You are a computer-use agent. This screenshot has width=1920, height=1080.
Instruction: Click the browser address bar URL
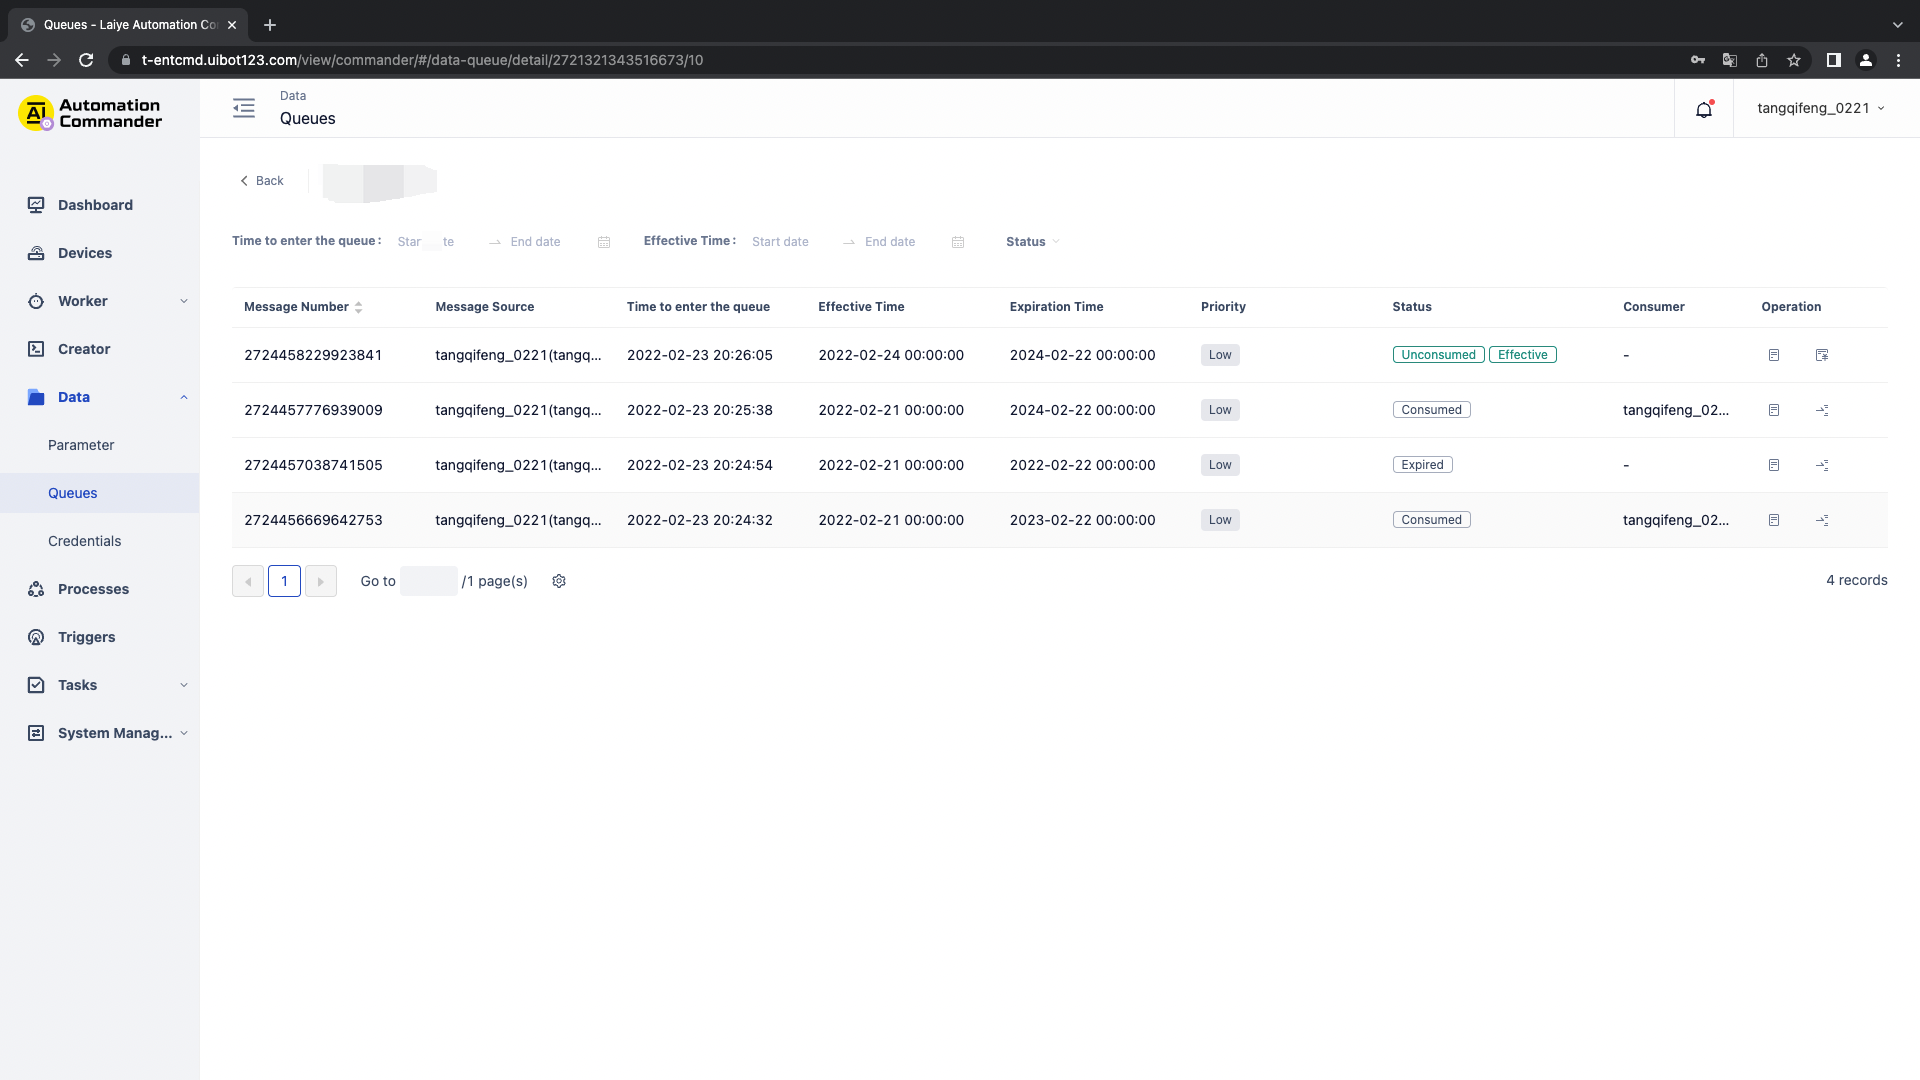[x=422, y=60]
